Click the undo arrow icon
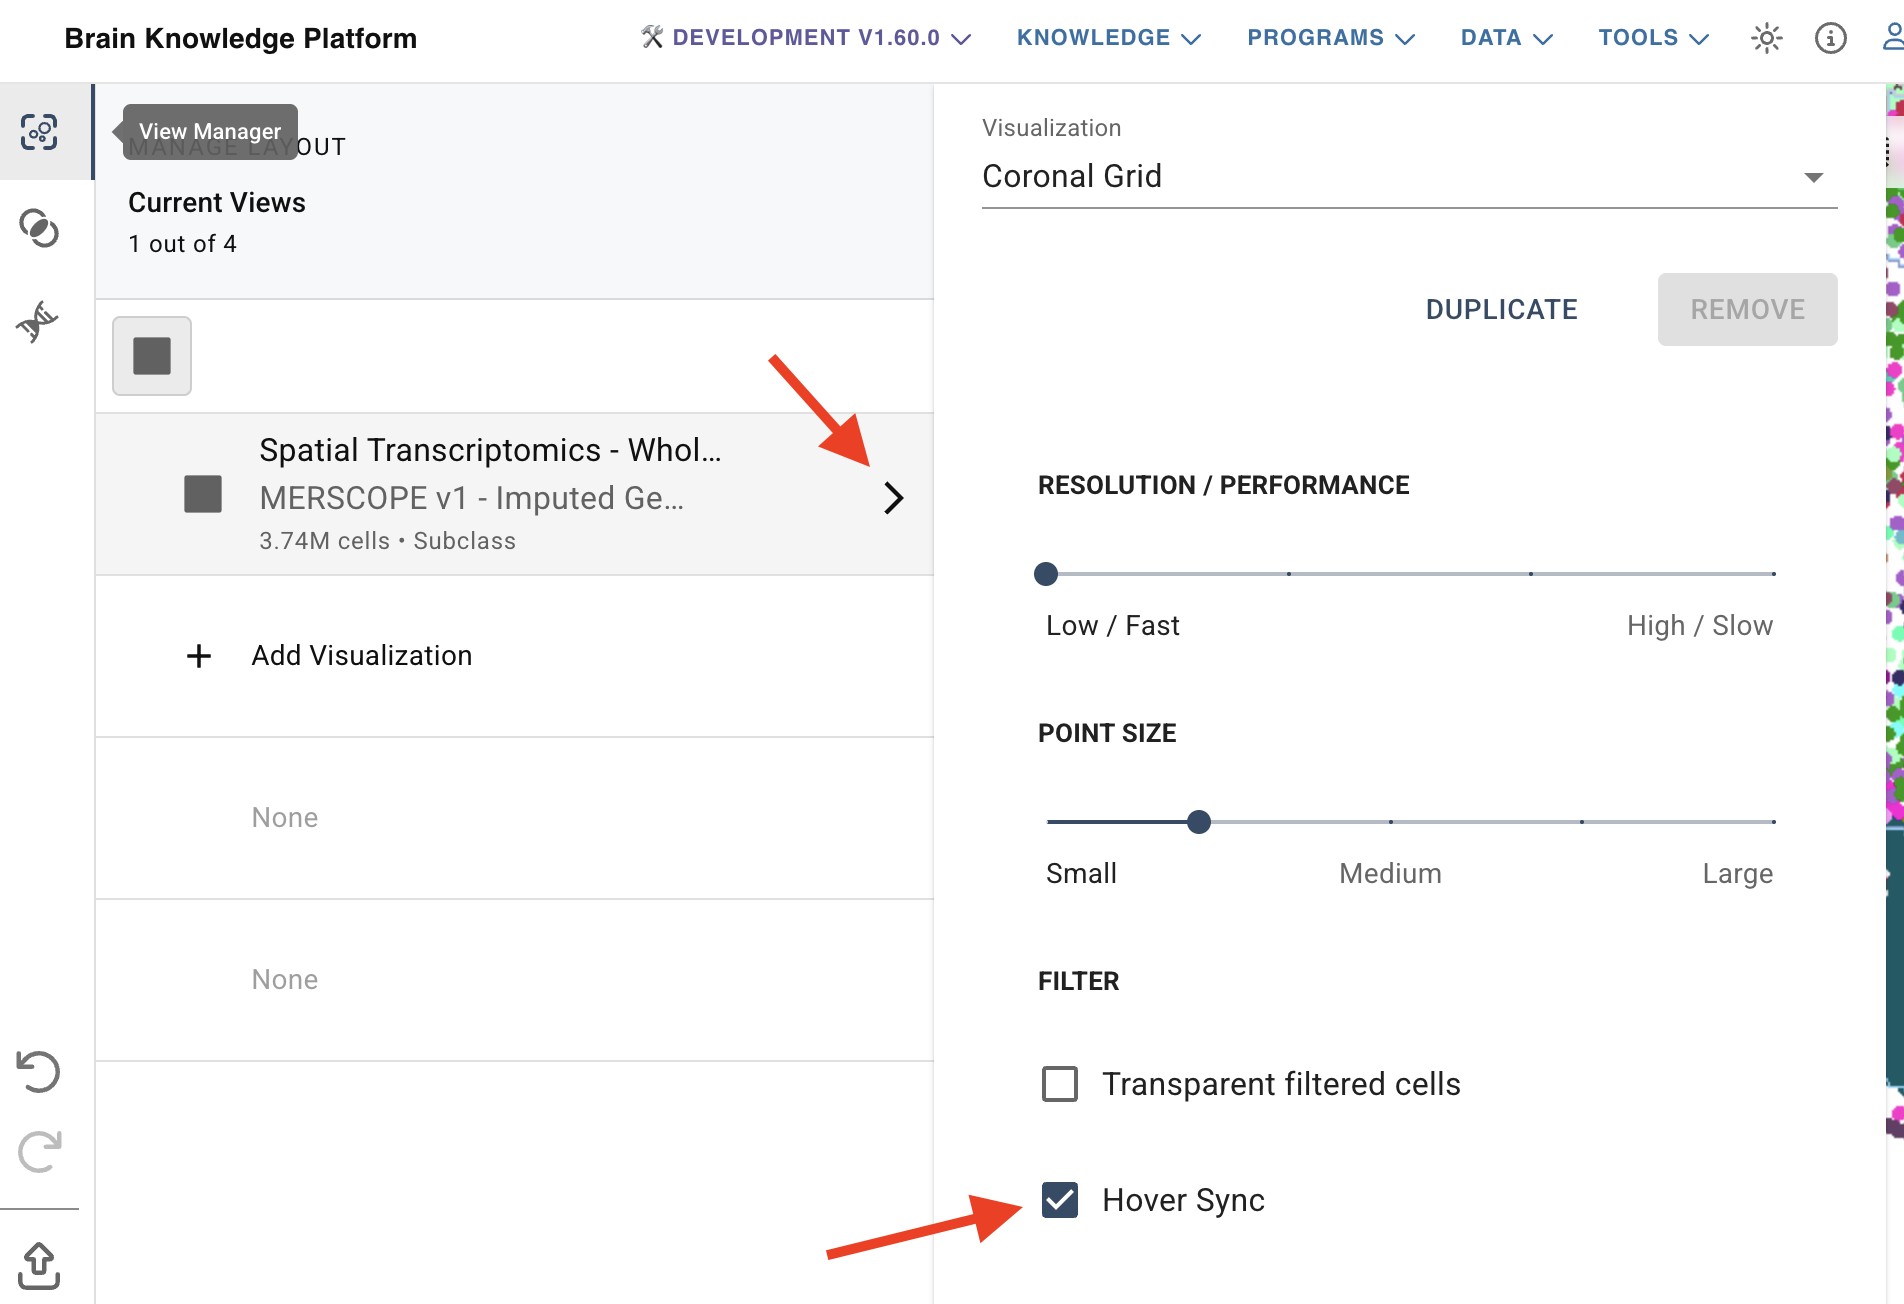The width and height of the screenshot is (1904, 1304). tap(39, 1071)
